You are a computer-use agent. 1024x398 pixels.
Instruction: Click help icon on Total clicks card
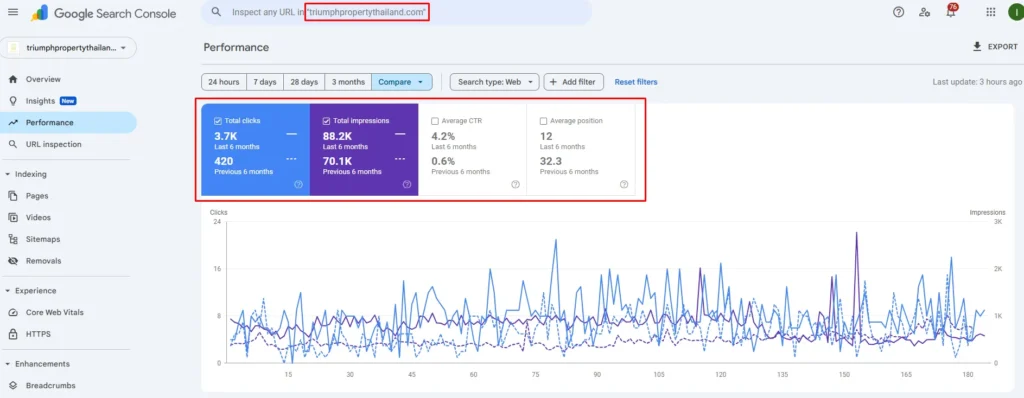[x=298, y=184]
